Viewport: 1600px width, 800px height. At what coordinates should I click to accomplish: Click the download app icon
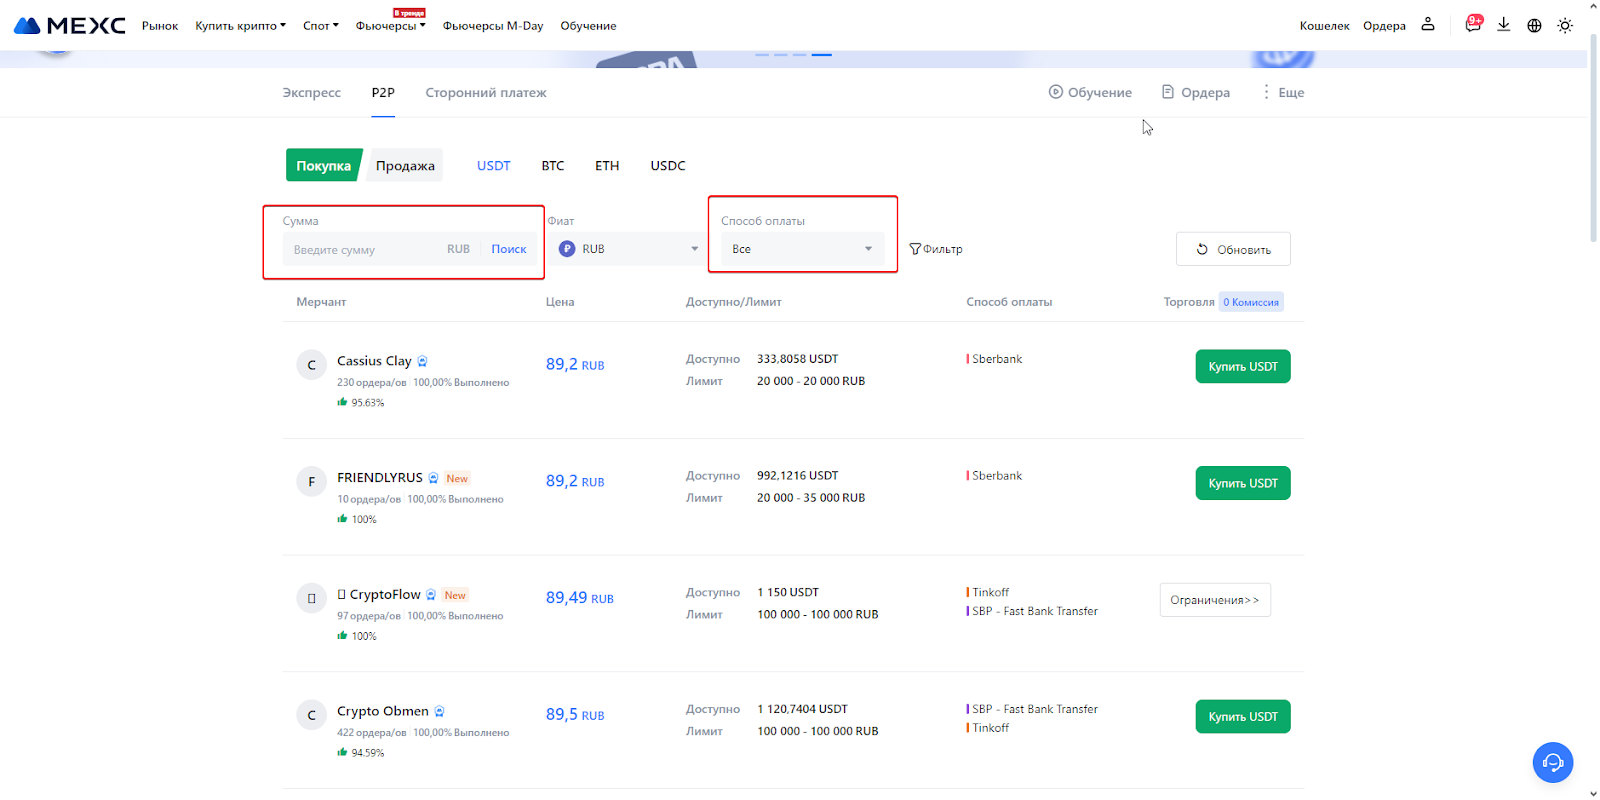(x=1503, y=25)
